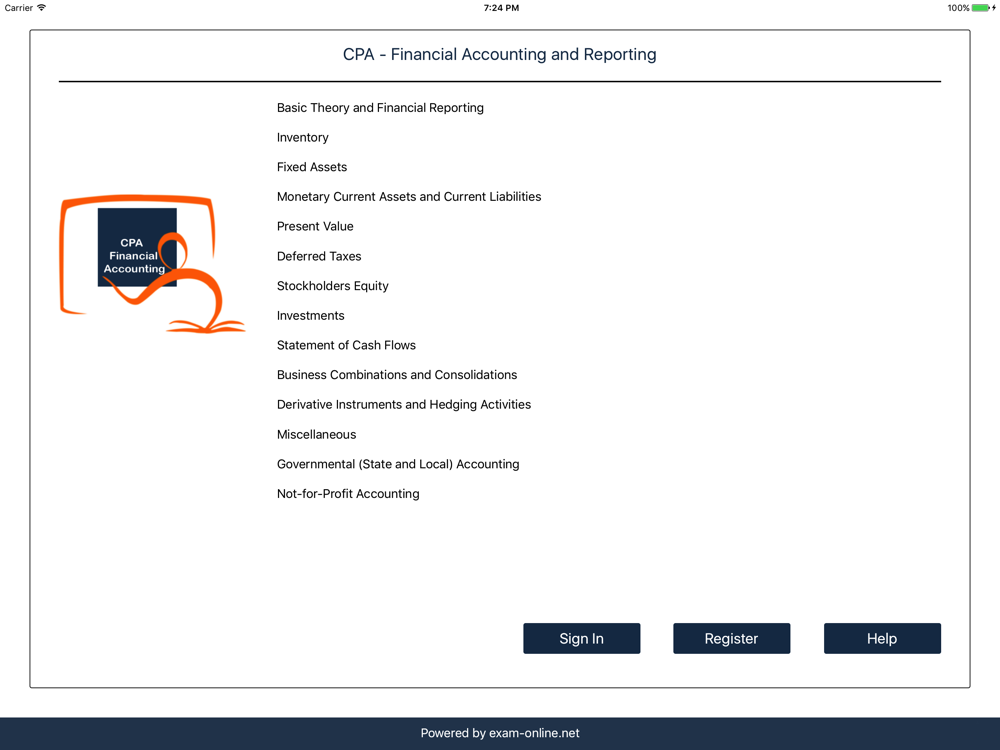Open the Register button
1000x750 pixels.
point(732,638)
